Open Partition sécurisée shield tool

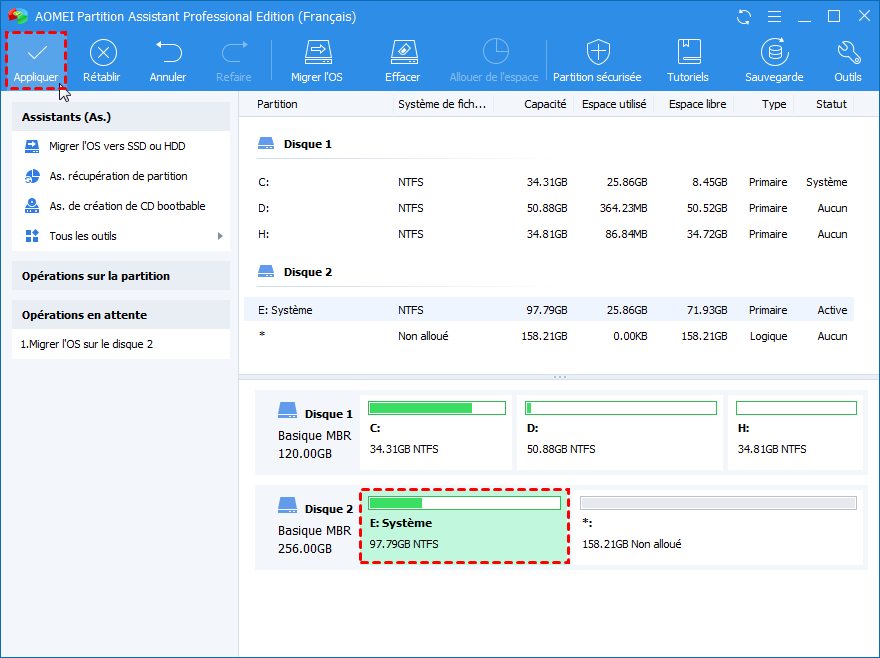click(x=598, y=53)
